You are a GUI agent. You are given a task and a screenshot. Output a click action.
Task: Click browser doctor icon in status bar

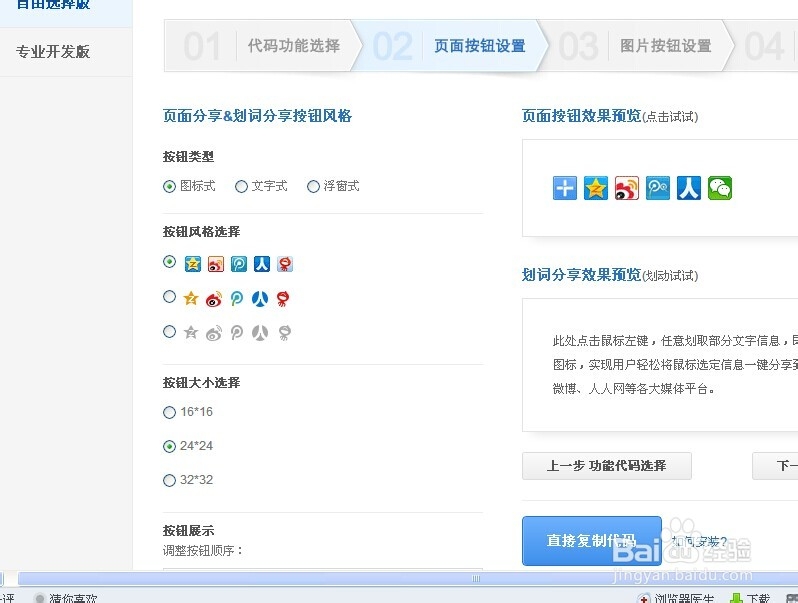(644, 598)
